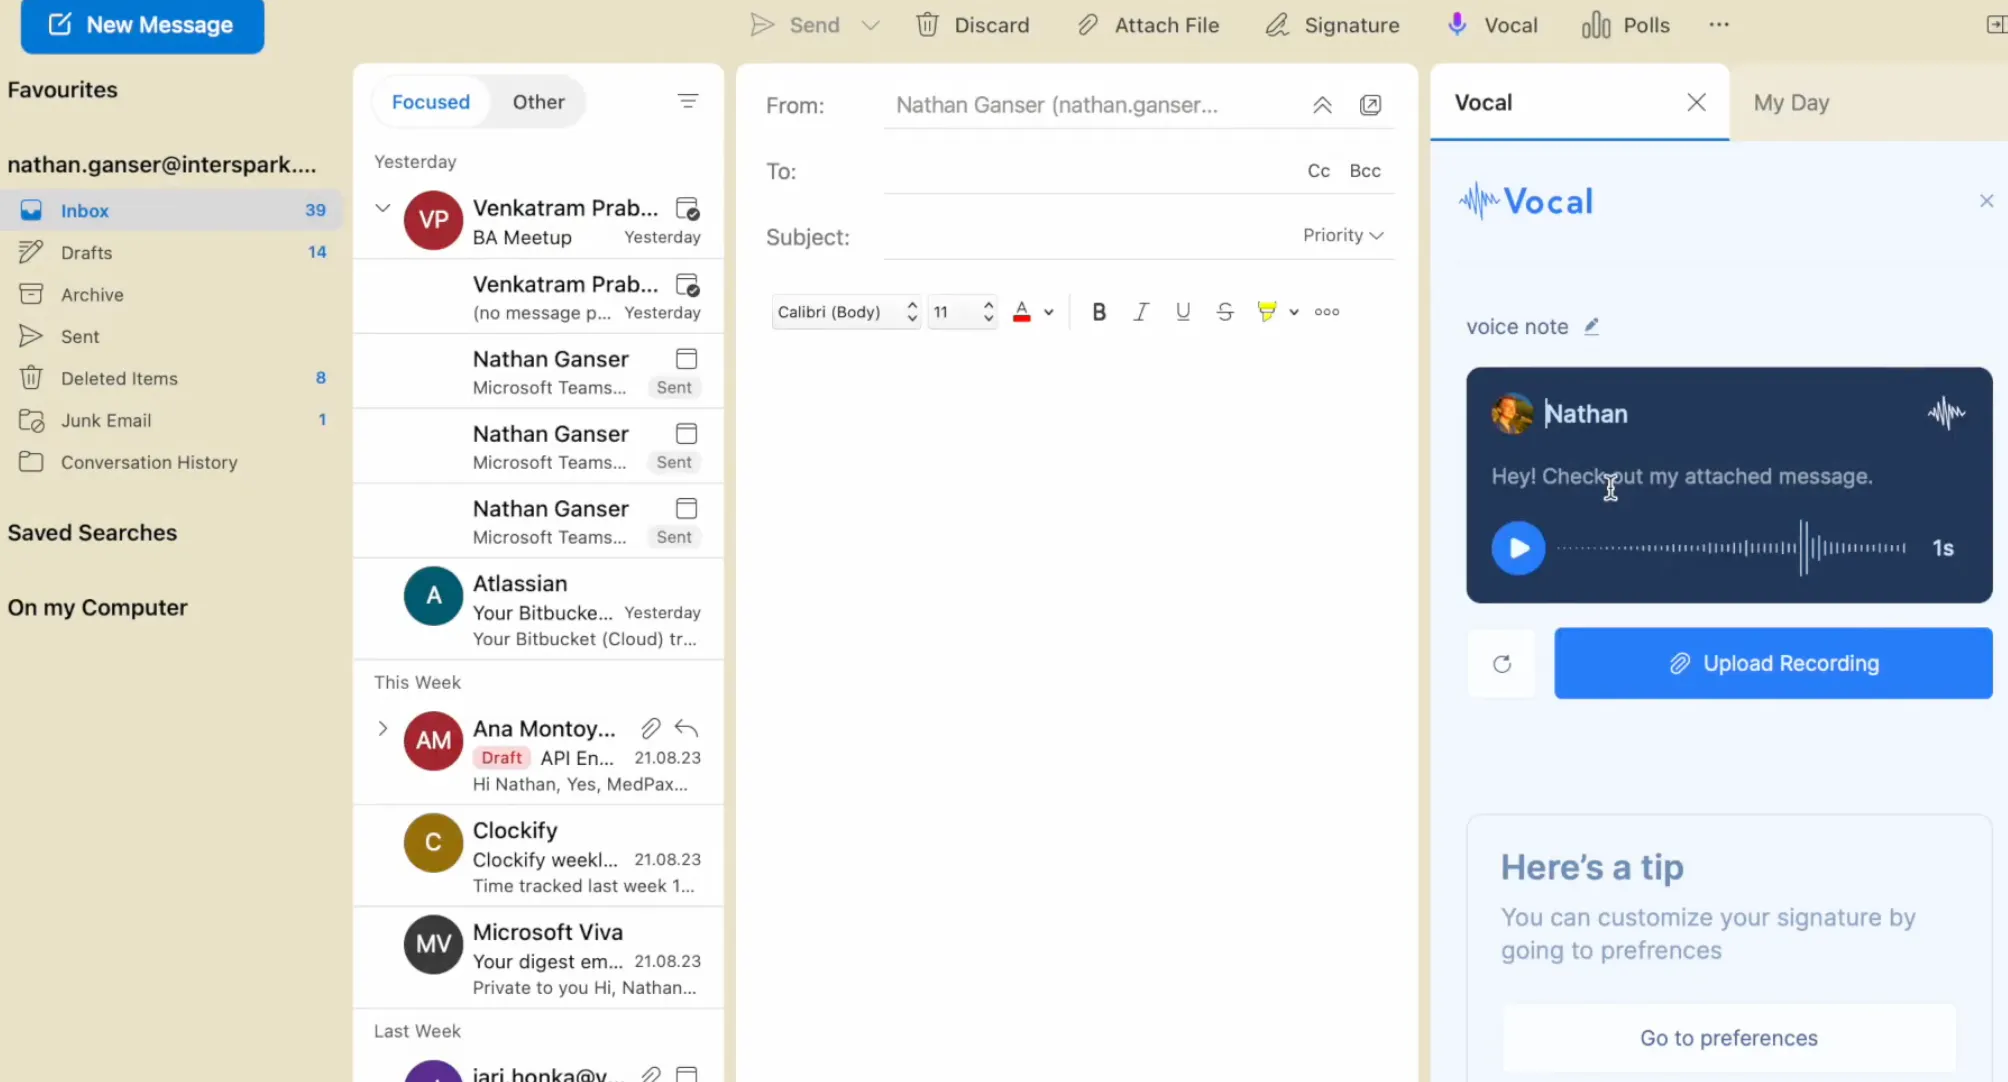Viewport: 2008px width, 1082px height.
Task: Toggle italic formatting
Action: pos(1140,312)
